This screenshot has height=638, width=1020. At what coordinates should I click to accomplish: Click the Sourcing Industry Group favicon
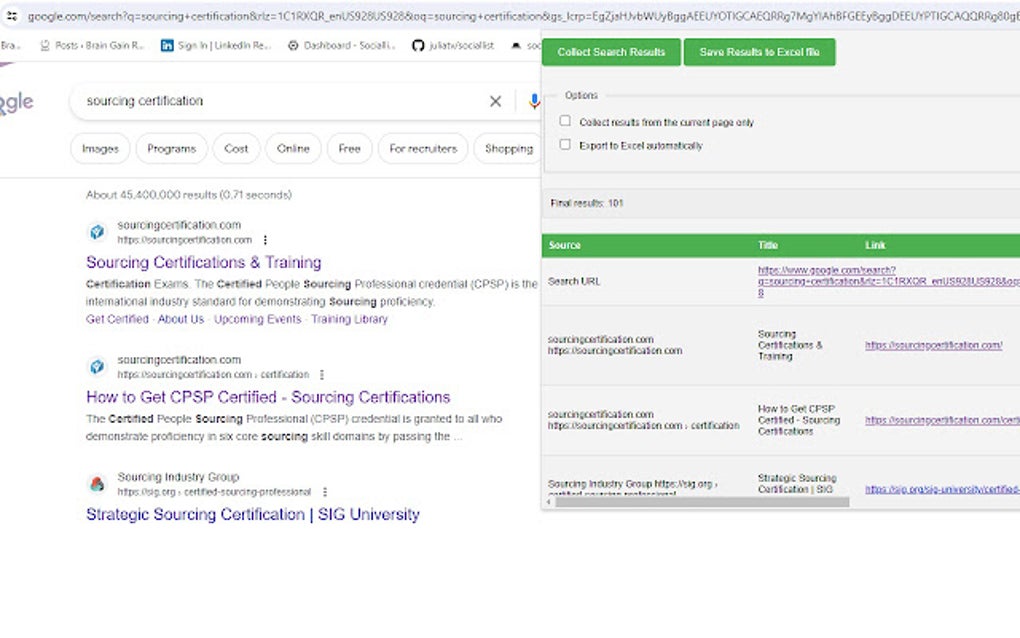pyautogui.click(x=97, y=484)
